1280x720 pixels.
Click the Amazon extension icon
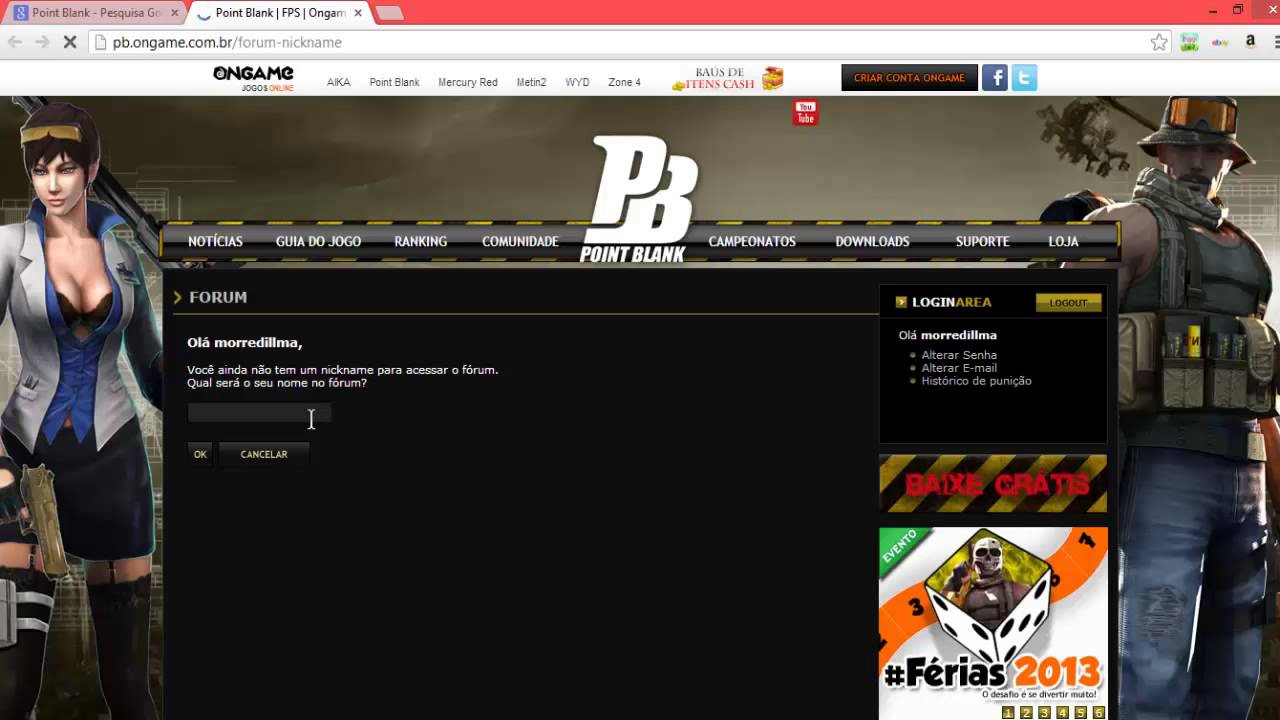tap(1250, 42)
